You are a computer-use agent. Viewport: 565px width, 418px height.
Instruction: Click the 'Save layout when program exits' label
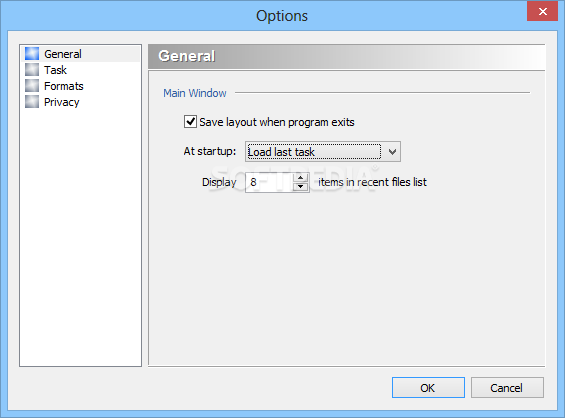pos(277,122)
